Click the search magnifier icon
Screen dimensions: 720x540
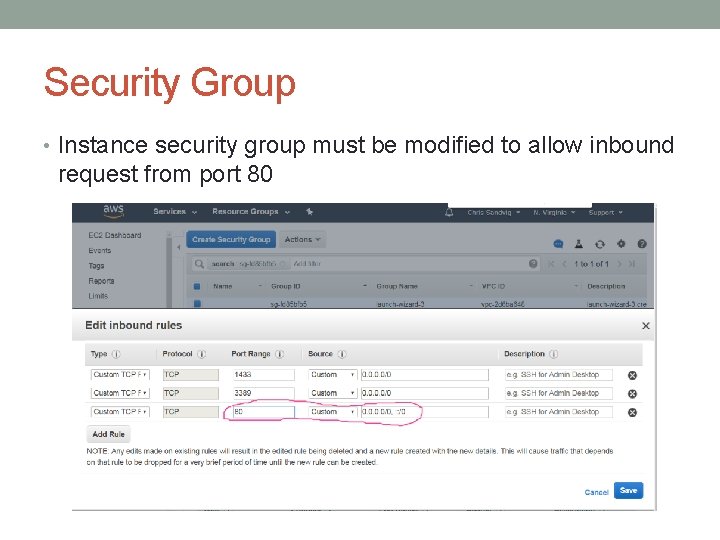point(199,264)
